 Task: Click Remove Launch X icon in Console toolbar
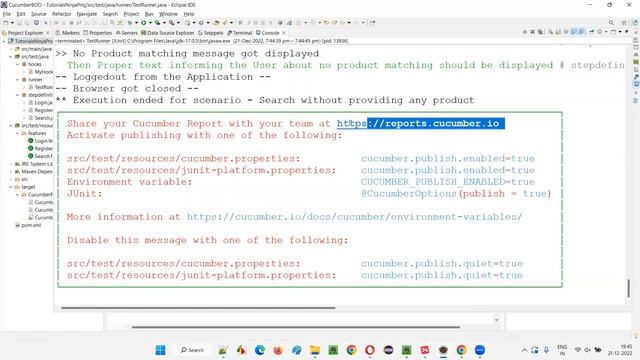532,32
